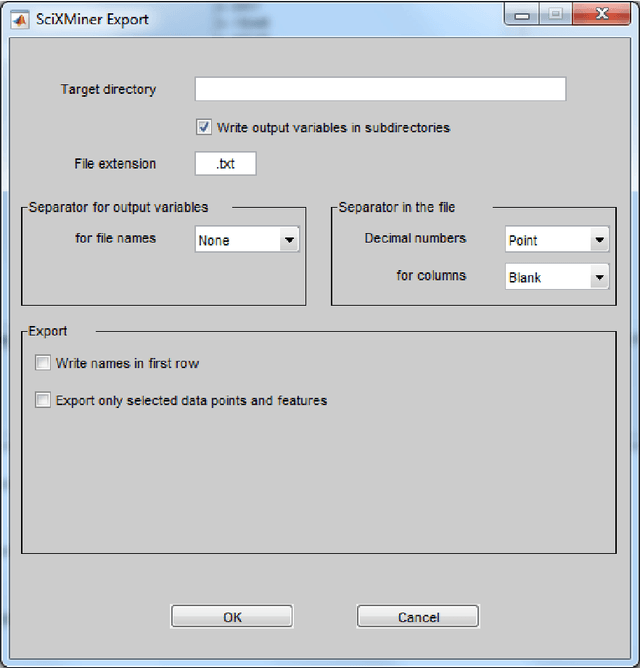This screenshot has width=640, height=668.
Task: Click the Target directory label
Action: 108,89
